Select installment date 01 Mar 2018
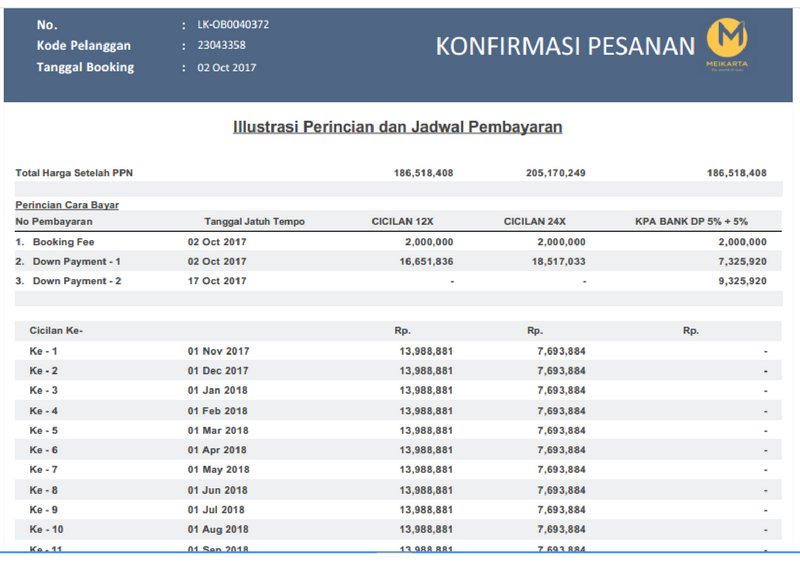Image resolution: width=800 pixels, height=563 pixels. (x=218, y=430)
